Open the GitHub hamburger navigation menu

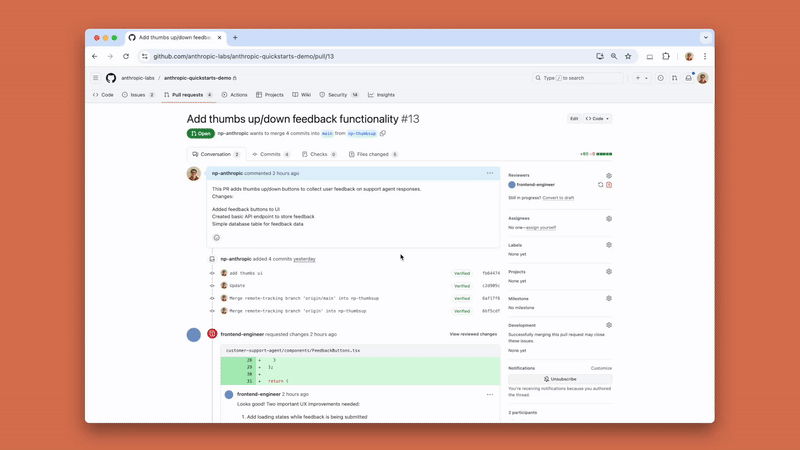coord(95,78)
